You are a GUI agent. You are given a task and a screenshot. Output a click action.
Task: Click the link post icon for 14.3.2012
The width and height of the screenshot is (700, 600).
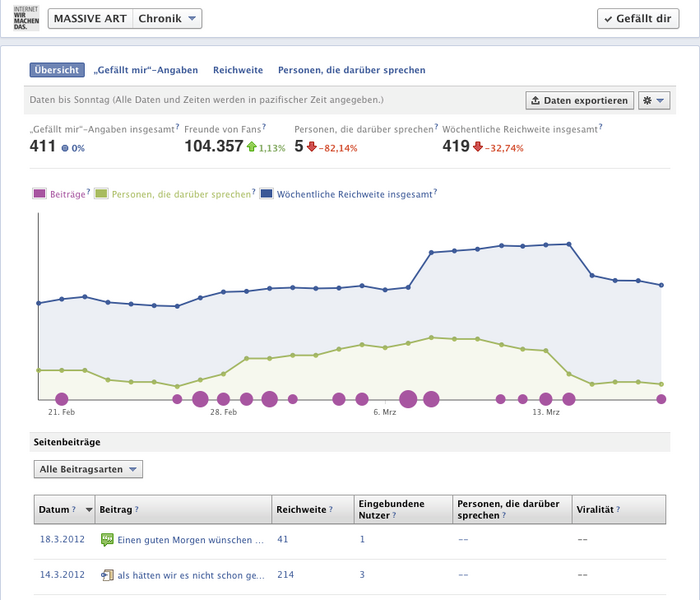coord(107,575)
